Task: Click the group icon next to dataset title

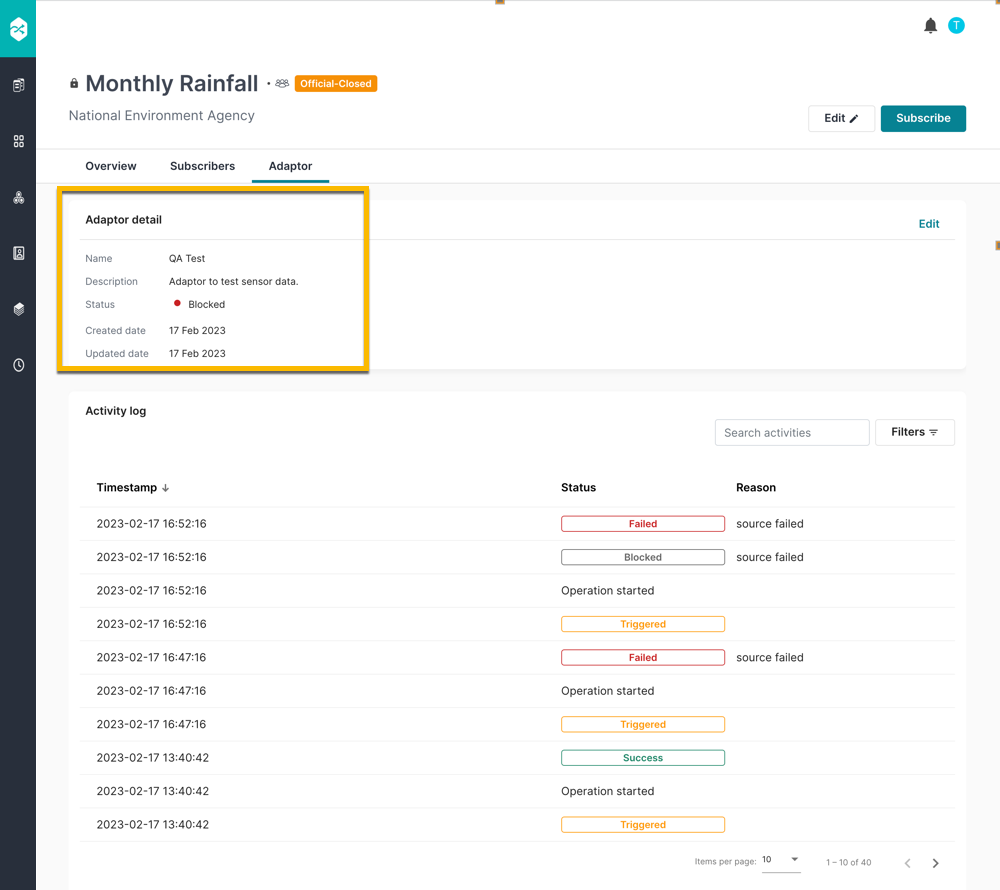Action: coord(281,84)
